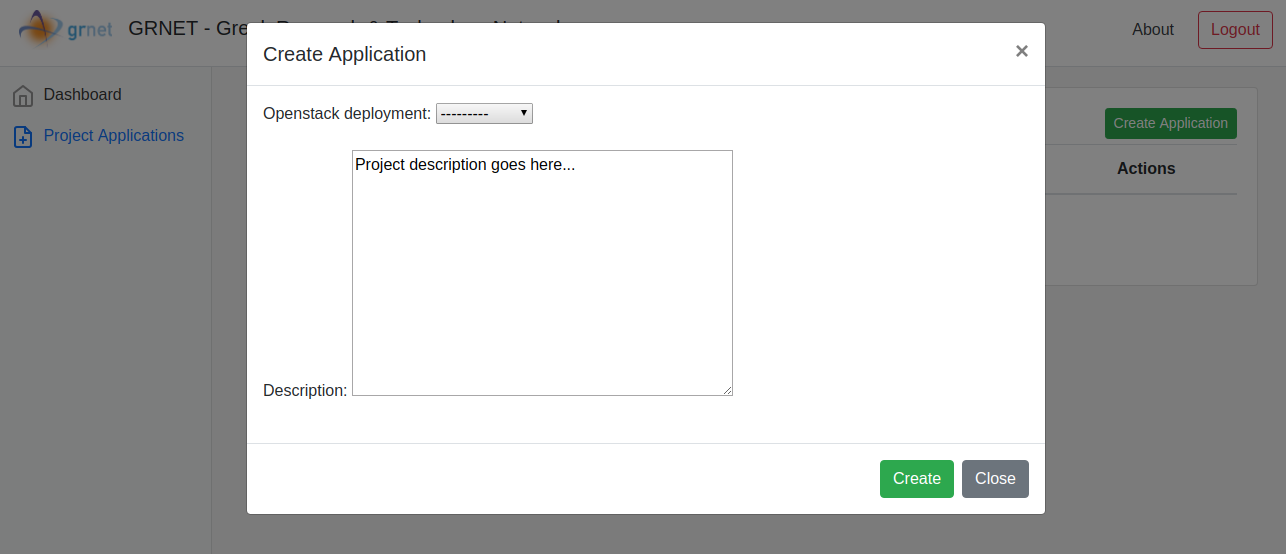Dismiss the modal with the X icon

point(1021,51)
